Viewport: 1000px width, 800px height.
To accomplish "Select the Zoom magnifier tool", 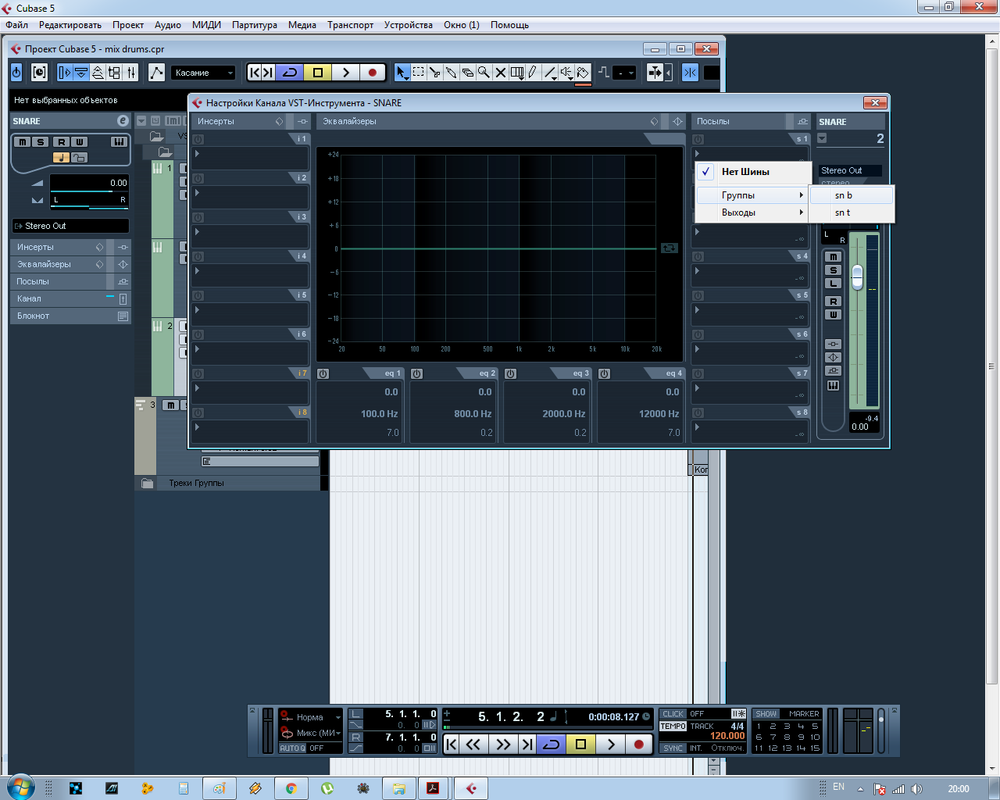I will point(484,73).
